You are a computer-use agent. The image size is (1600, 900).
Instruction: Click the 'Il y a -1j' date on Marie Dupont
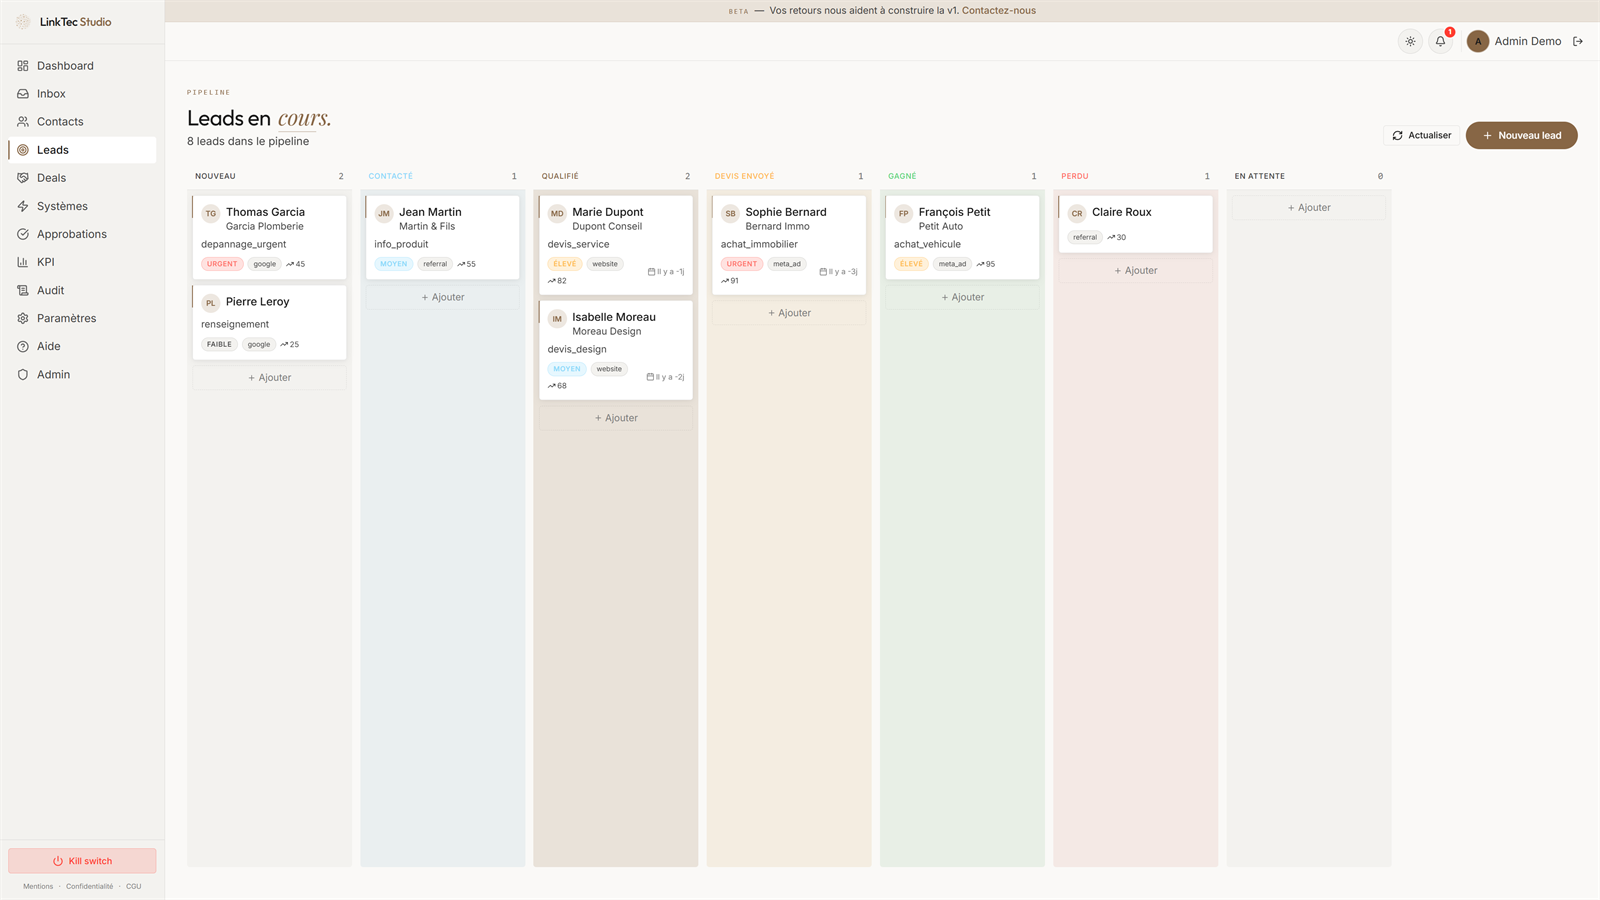click(x=666, y=272)
